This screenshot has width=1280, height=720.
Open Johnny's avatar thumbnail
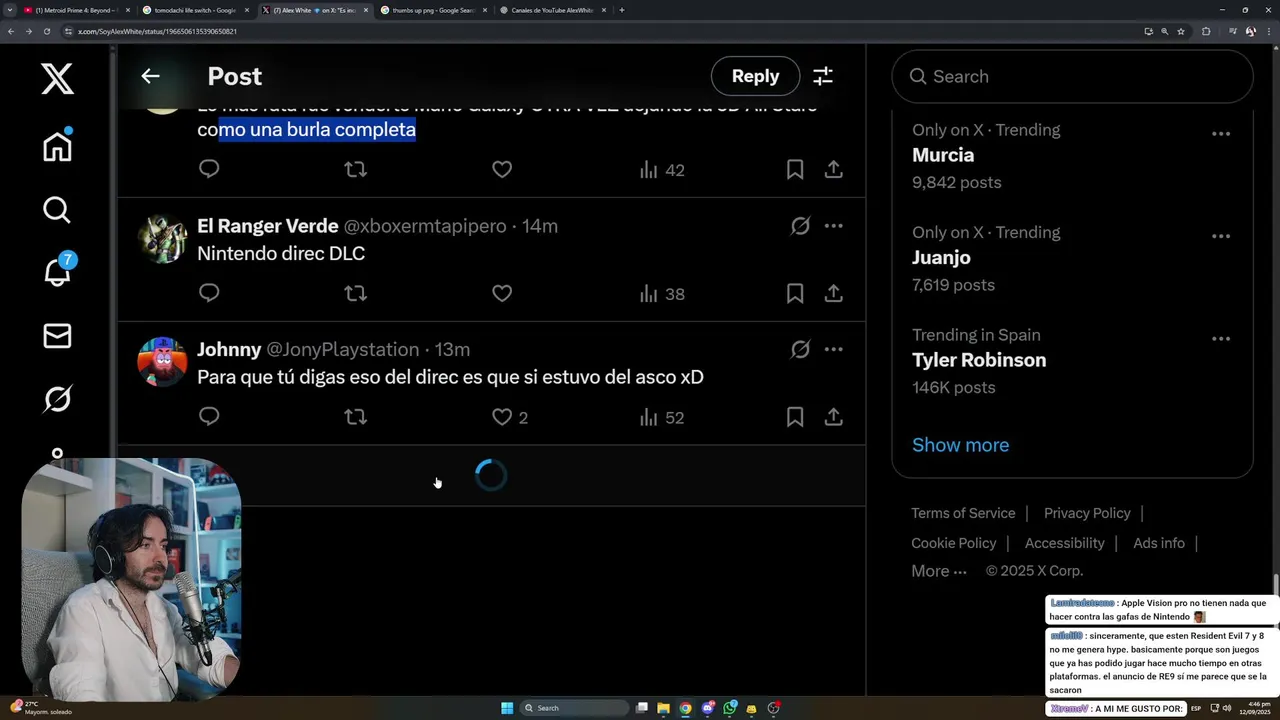point(162,361)
